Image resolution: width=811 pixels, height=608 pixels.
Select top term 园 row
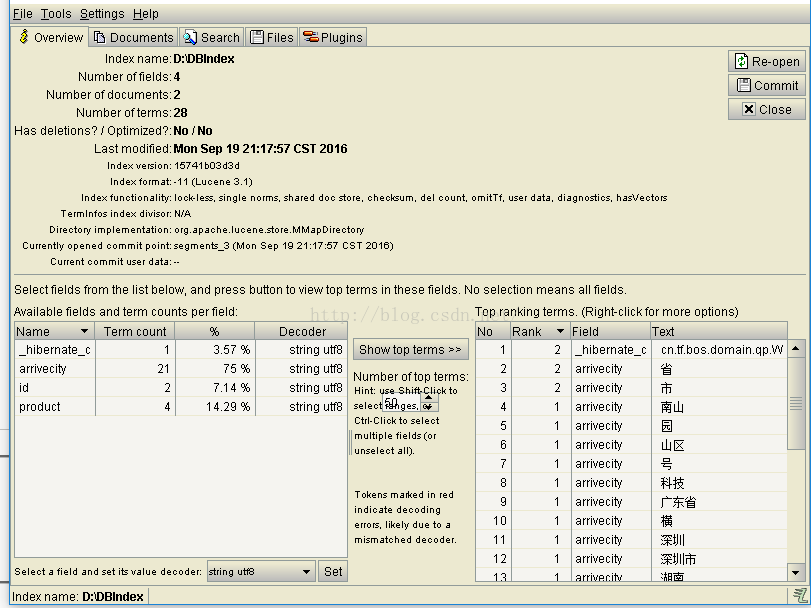point(632,426)
